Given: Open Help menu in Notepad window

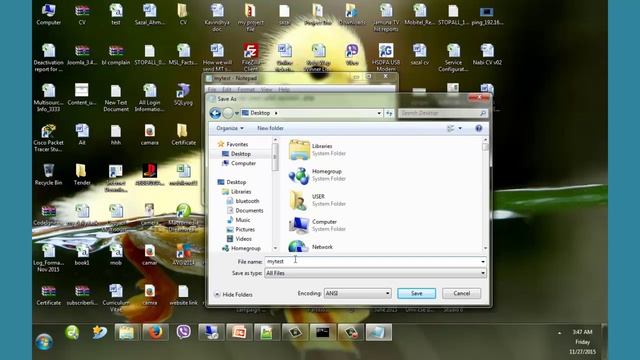Looking at the screenshot, I should [x=284, y=89].
